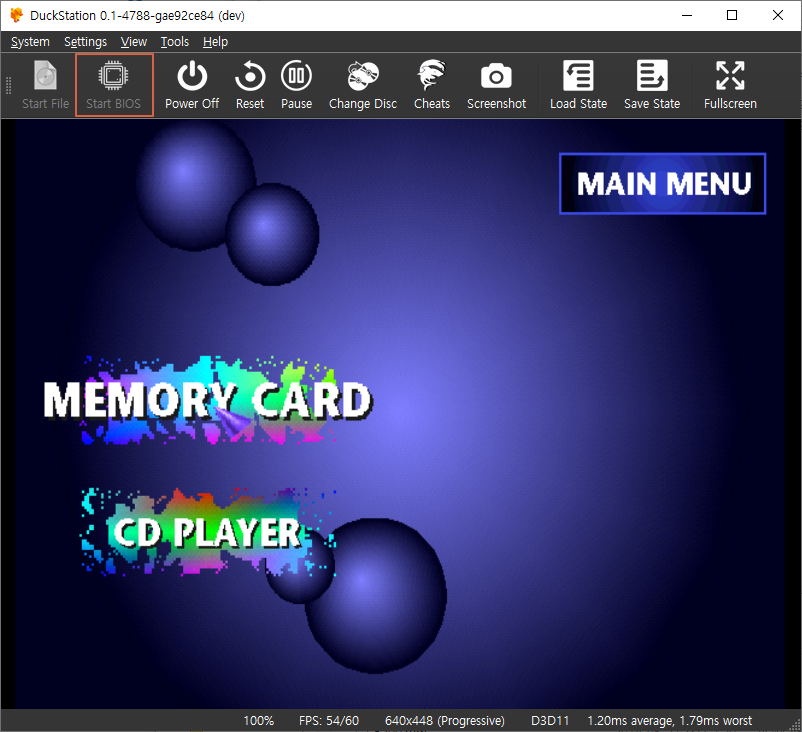Reset the running emulation

(250, 85)
